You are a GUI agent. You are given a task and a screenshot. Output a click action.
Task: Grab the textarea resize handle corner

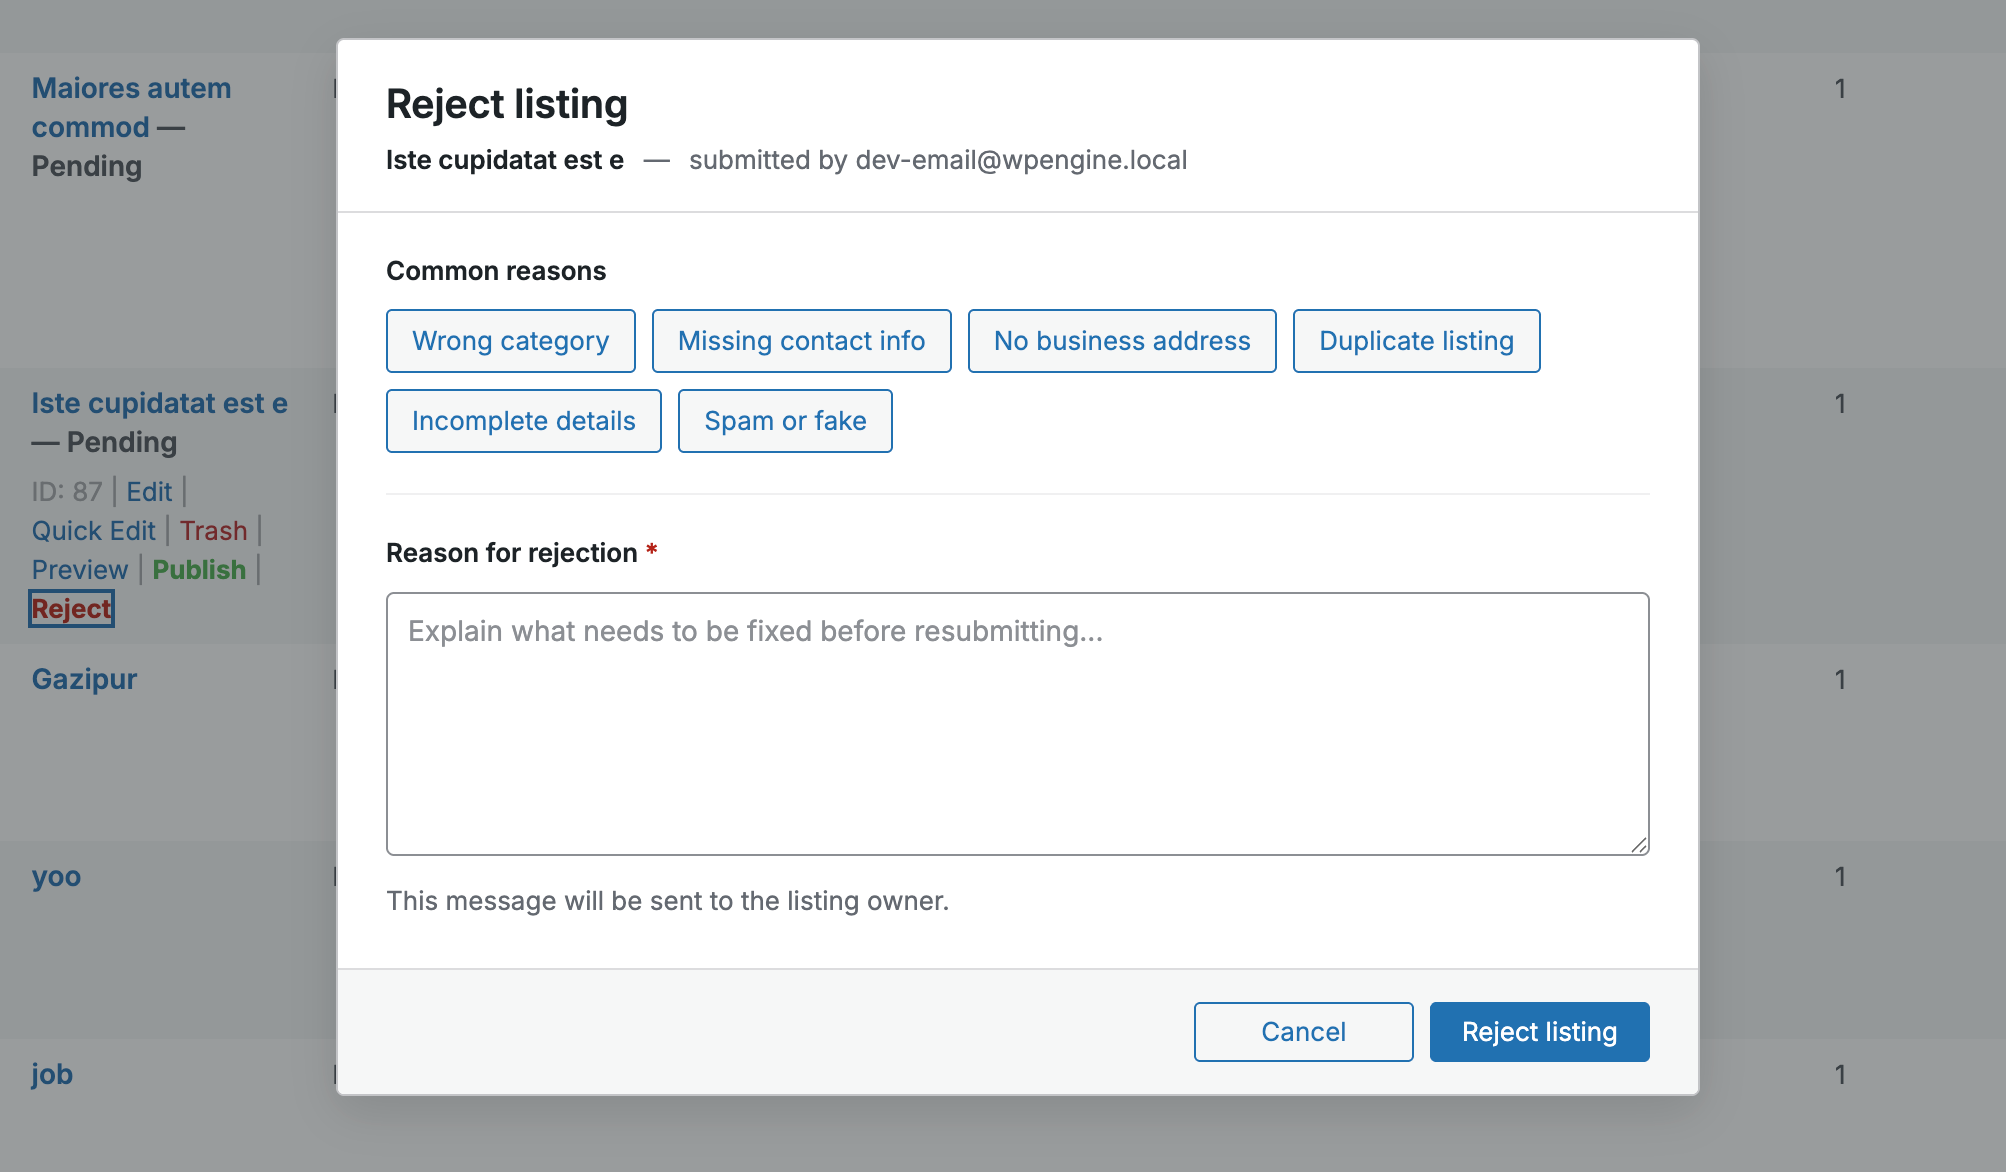point(1639,845)
